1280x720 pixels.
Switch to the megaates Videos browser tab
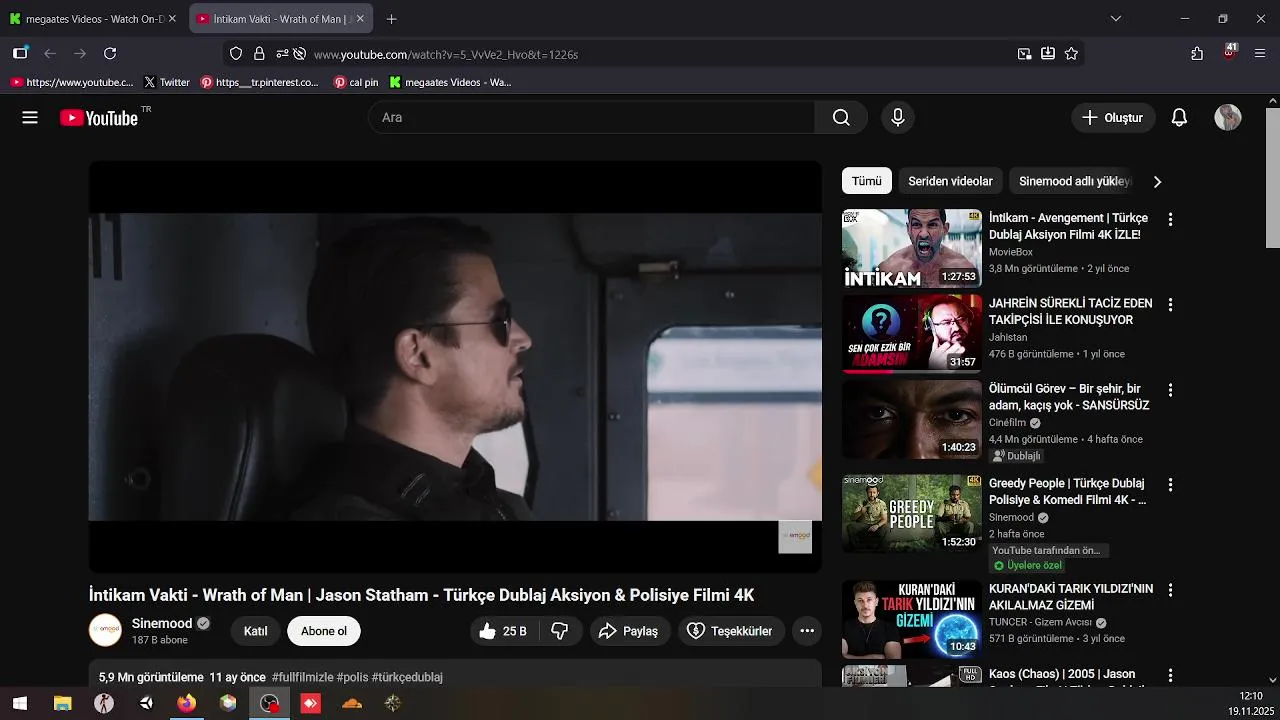(94, 19)
